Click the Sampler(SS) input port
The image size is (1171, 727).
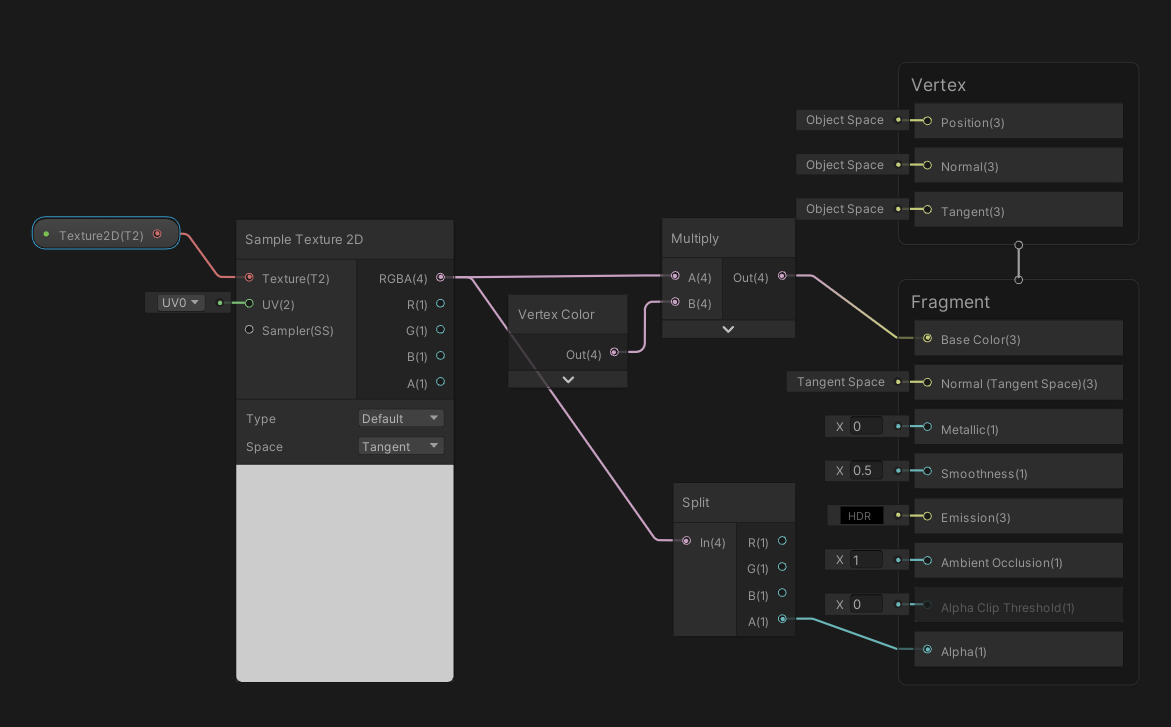[x=249, y=330]
